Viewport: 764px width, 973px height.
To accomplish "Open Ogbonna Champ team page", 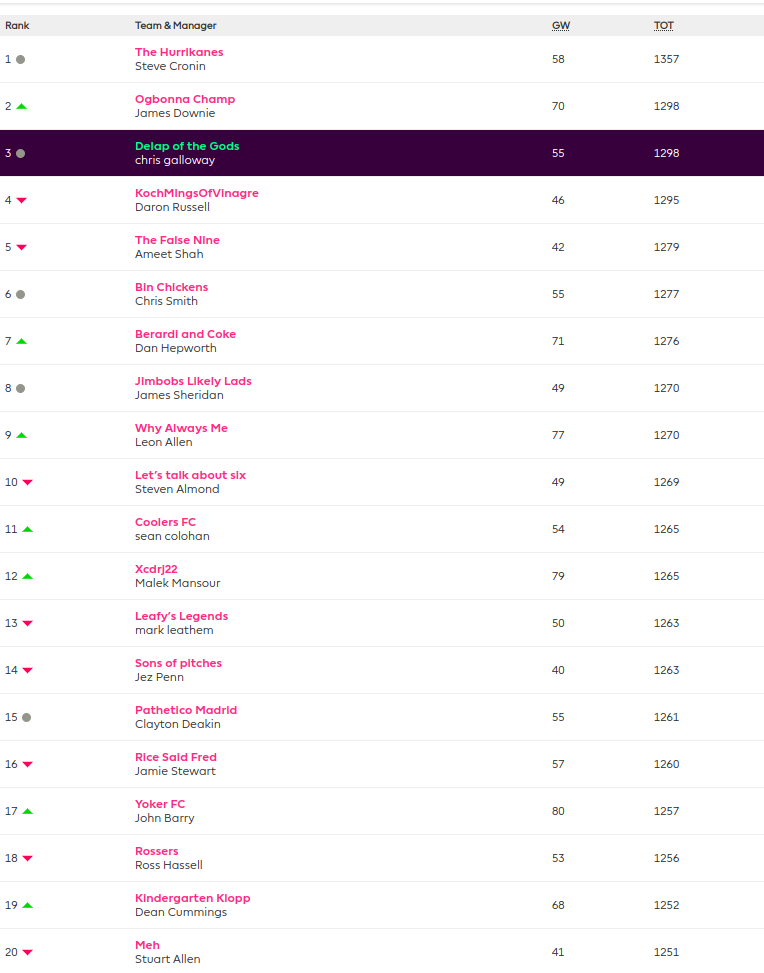I will click(185, 99).
